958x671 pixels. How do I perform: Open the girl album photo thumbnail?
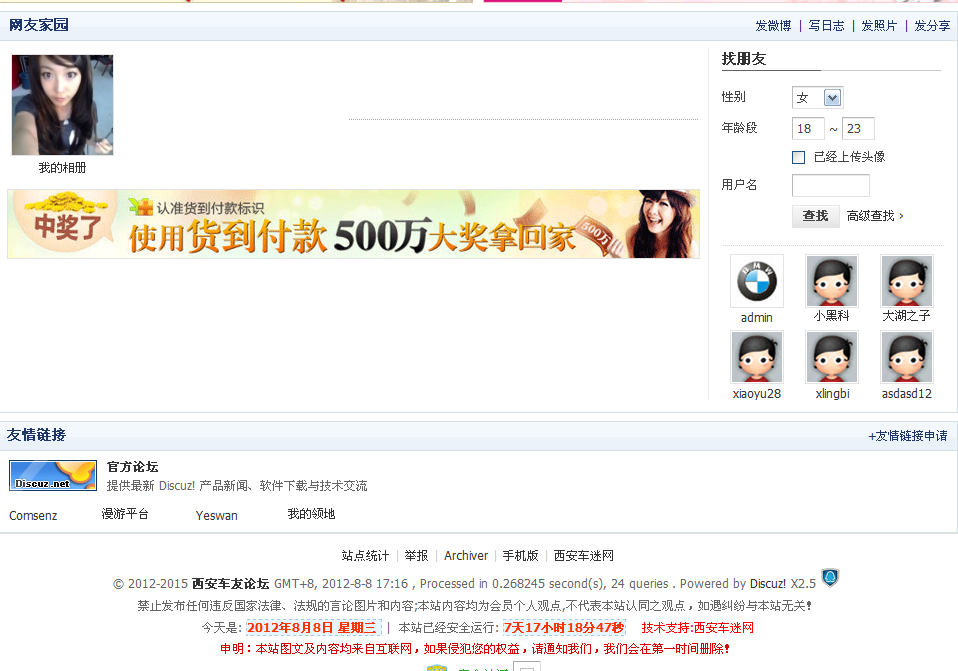point(62,105)
